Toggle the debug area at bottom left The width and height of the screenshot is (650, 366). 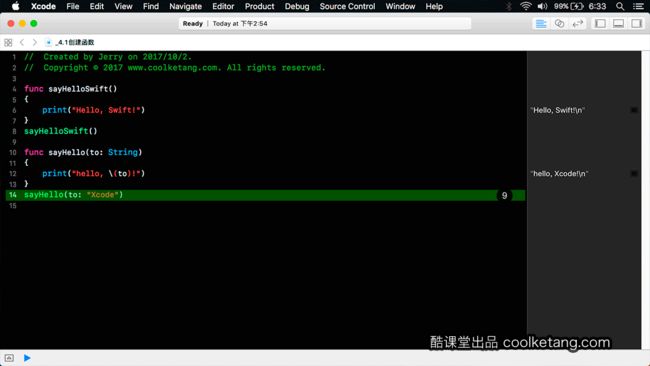[x=9, y=358]
